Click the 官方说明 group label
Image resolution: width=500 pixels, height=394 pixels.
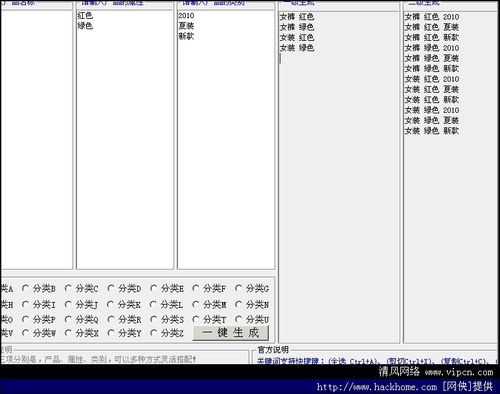coord(273,350)
